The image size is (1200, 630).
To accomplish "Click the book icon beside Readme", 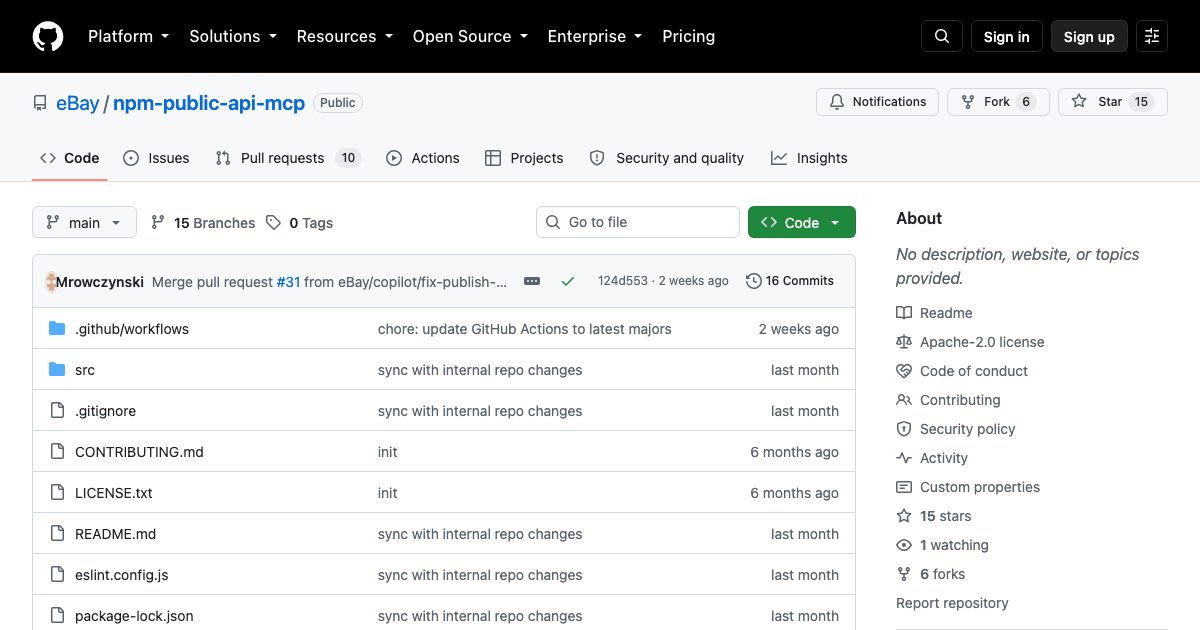I will (904, 313).
